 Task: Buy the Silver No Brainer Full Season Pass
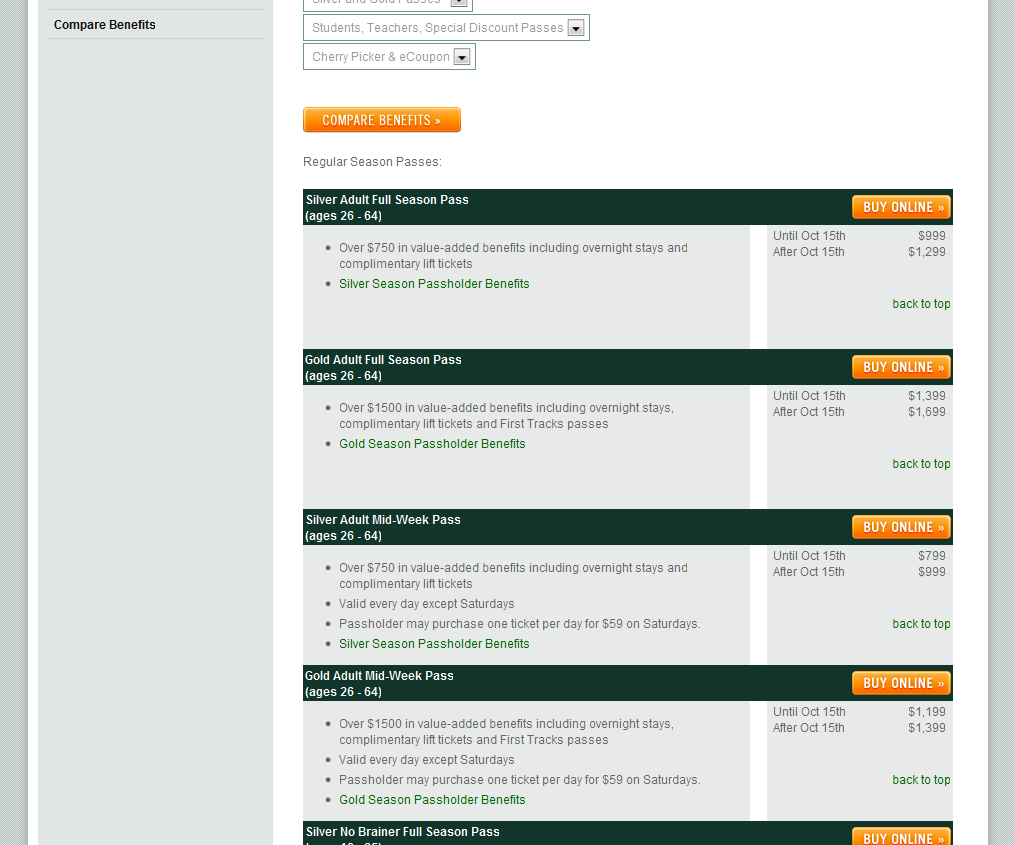pos(901,837)
